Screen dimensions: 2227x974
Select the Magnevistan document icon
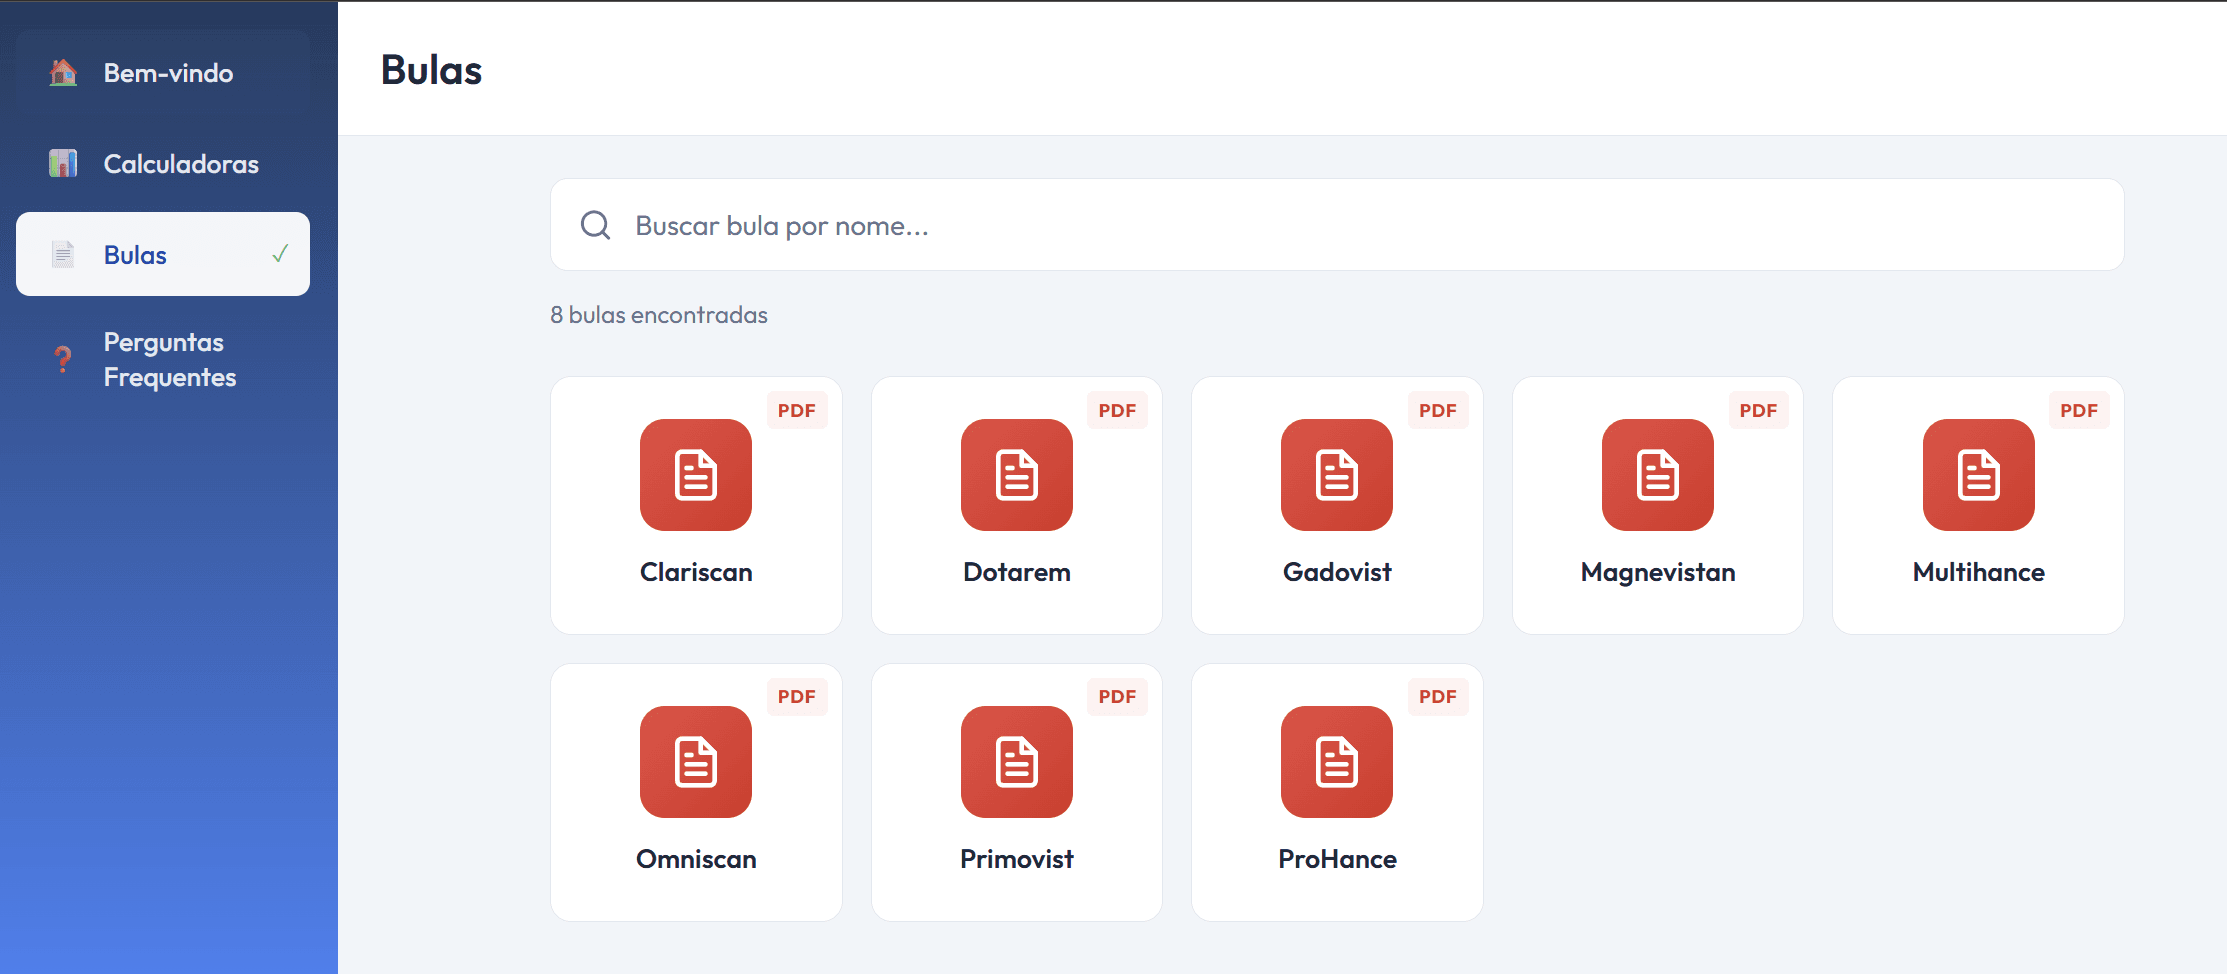point(1657,475)
